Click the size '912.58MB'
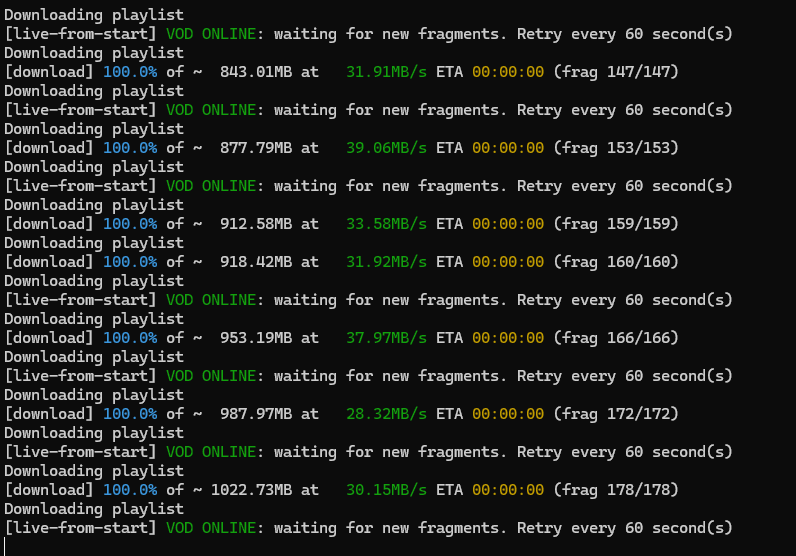The image size is (796, 556). pyautogui.click(x=256, y=224)
